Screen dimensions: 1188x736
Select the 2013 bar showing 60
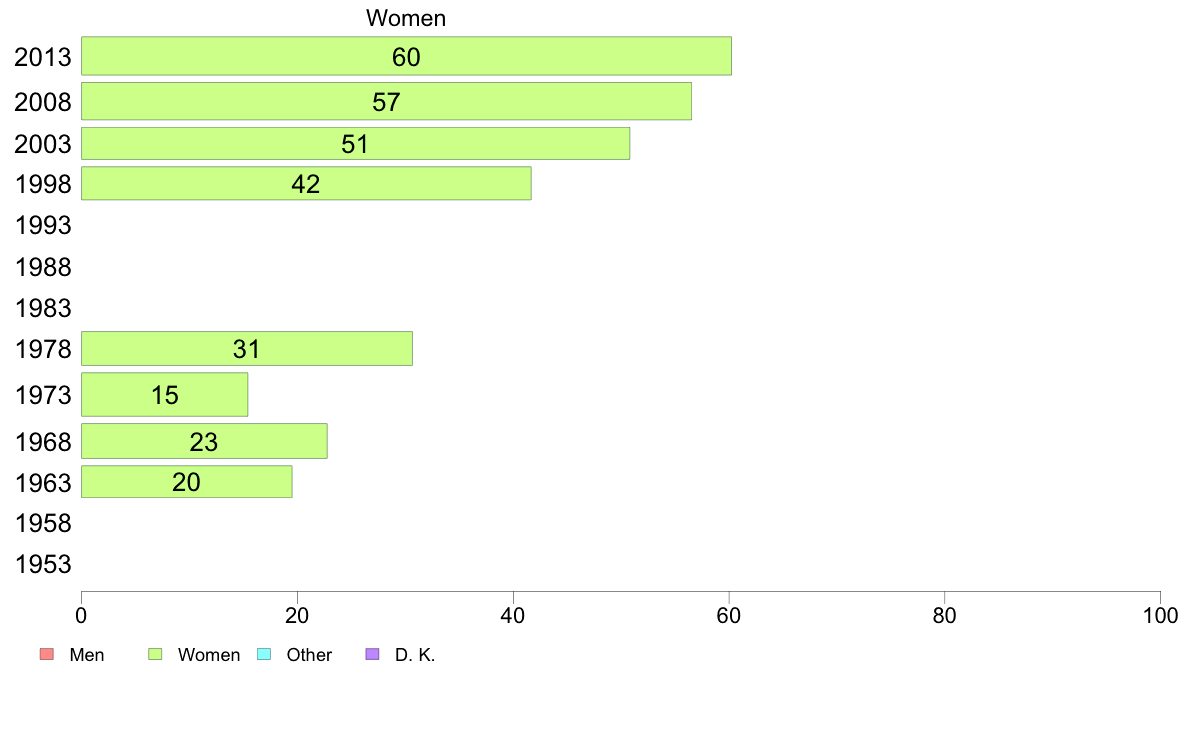(x=406, y=56)
